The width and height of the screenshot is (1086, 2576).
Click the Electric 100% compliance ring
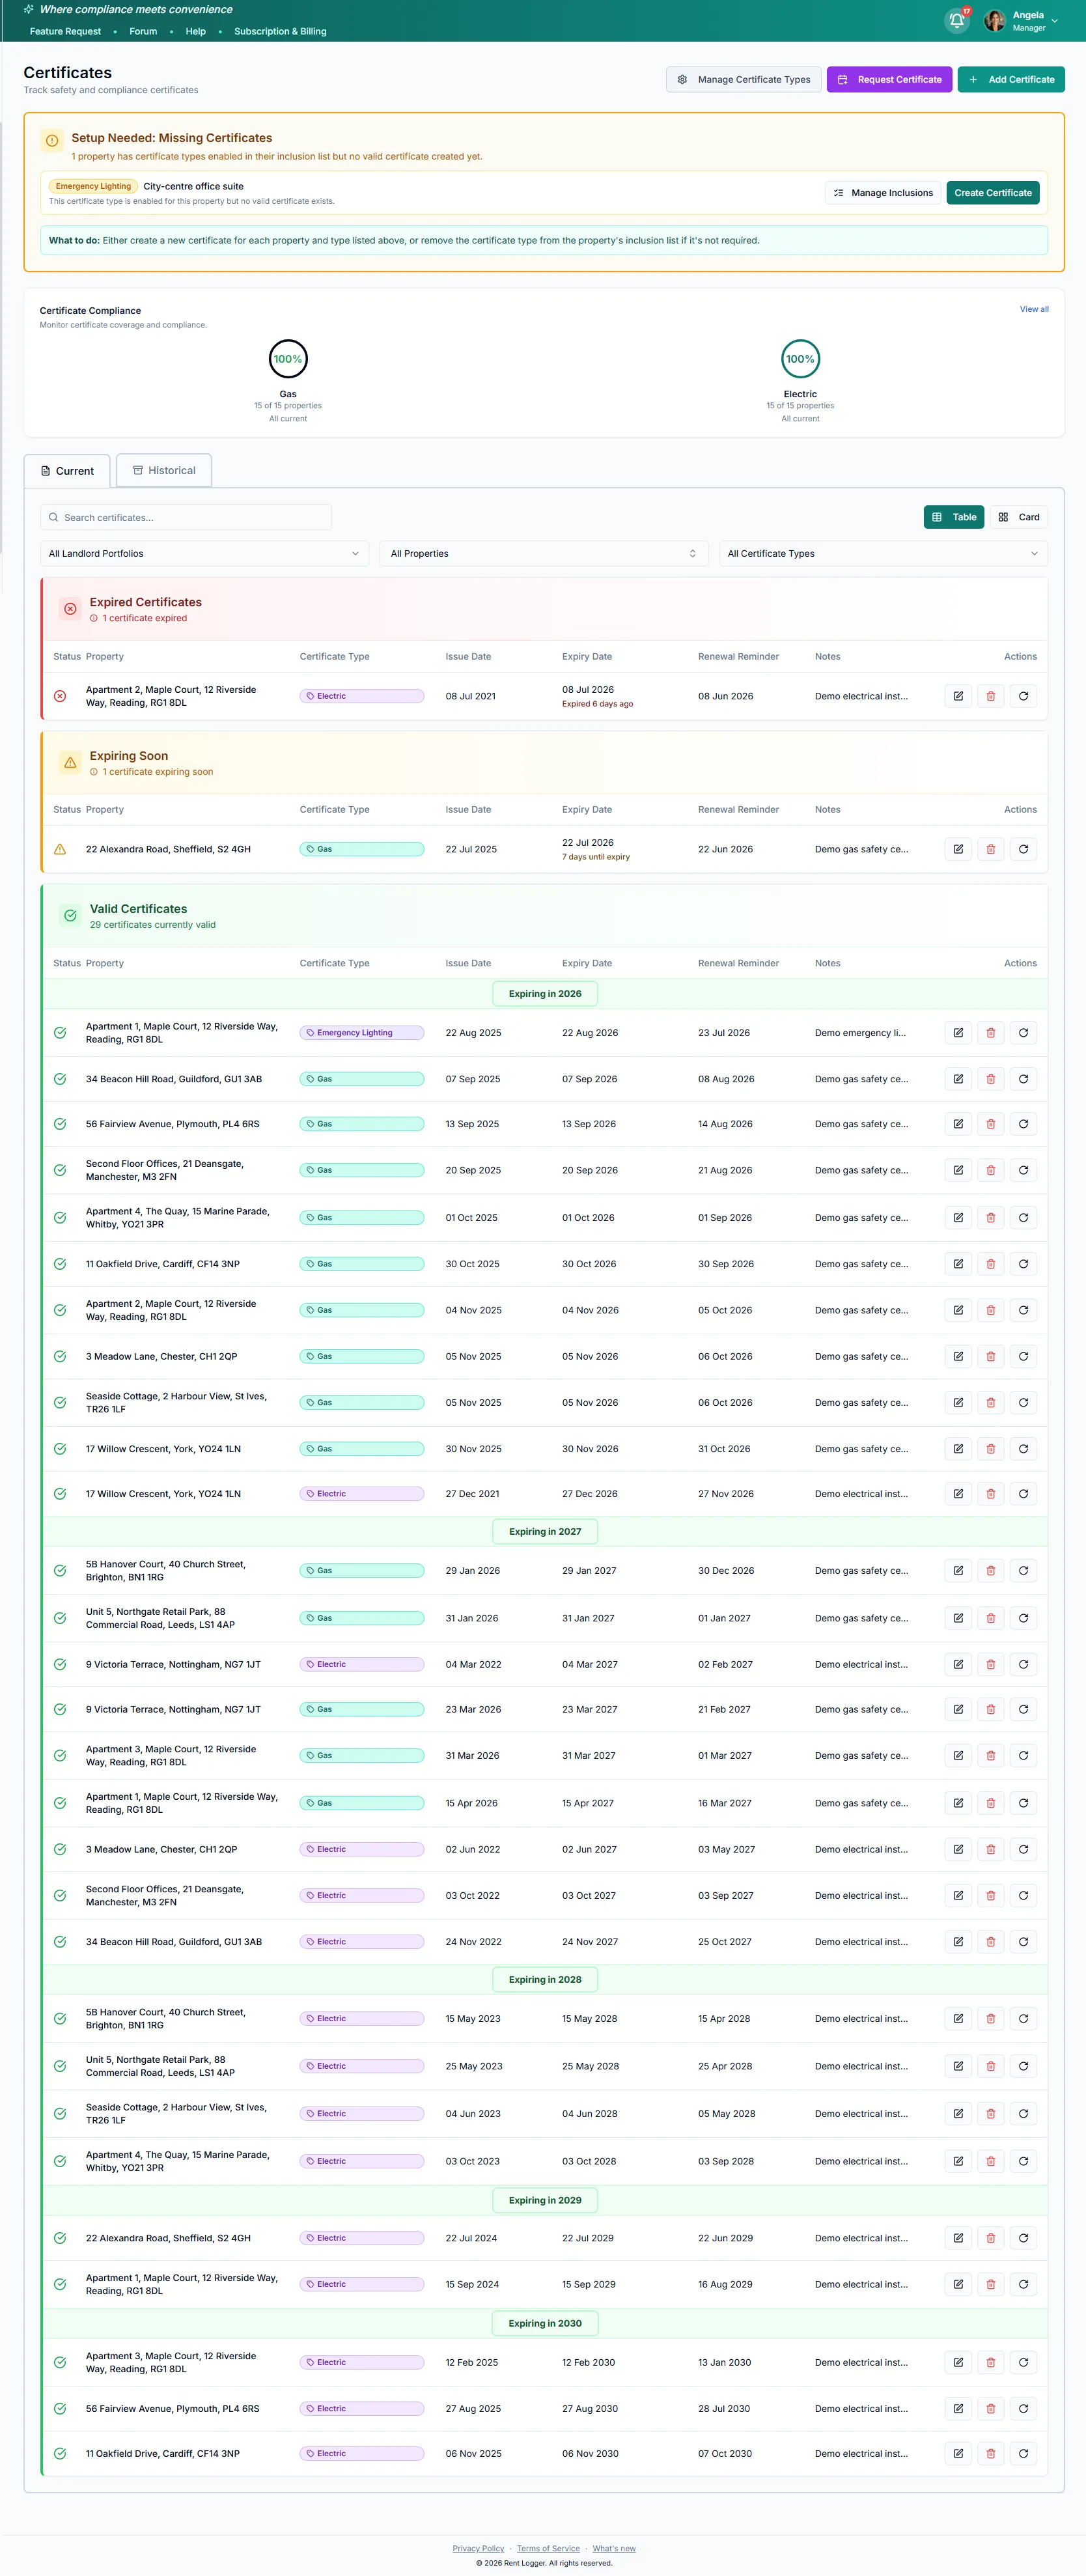pos(800,359)
